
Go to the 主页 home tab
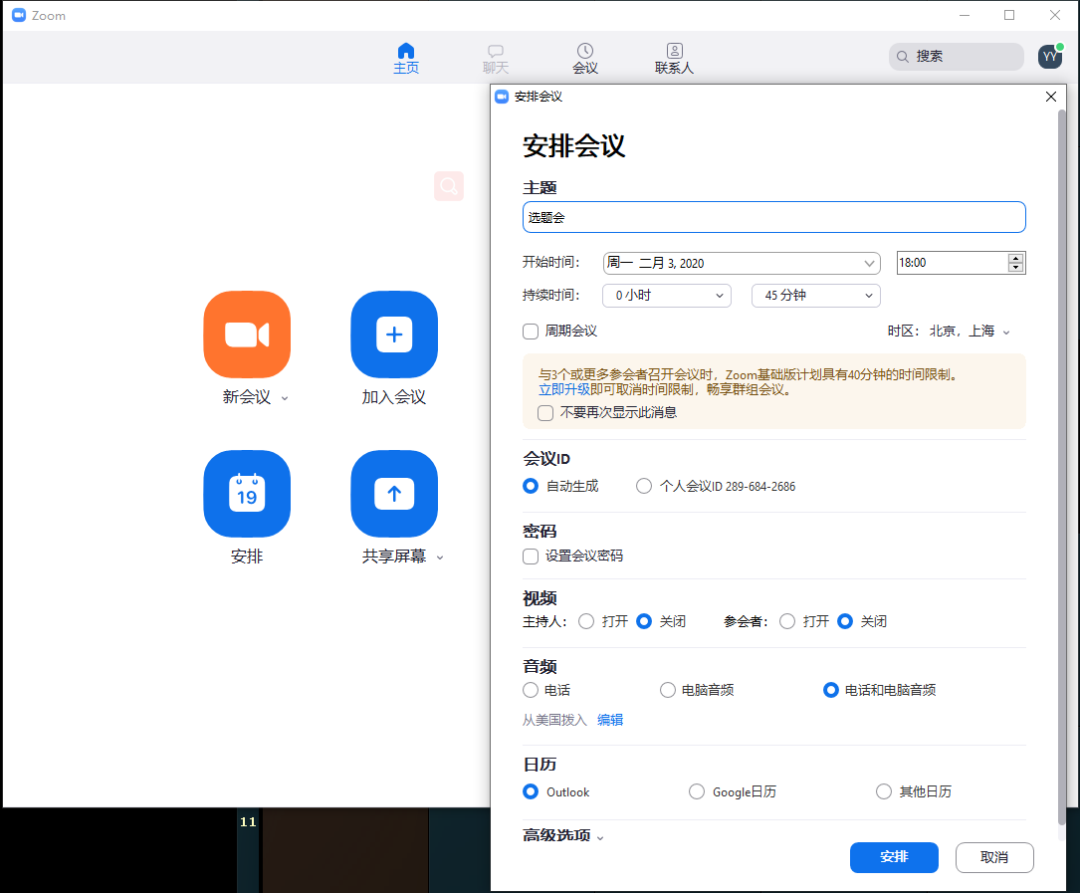pos(406,58)
